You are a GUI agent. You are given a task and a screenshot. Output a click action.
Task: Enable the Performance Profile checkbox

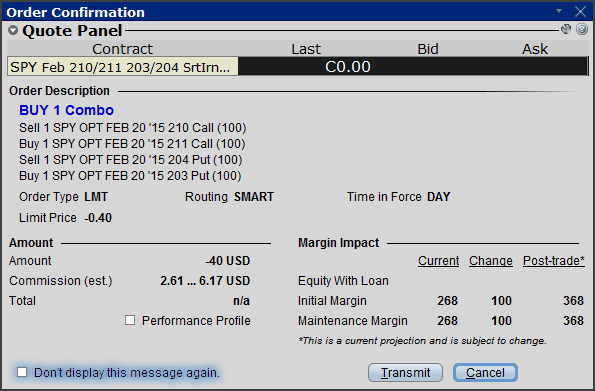click(x=130, y=320)
